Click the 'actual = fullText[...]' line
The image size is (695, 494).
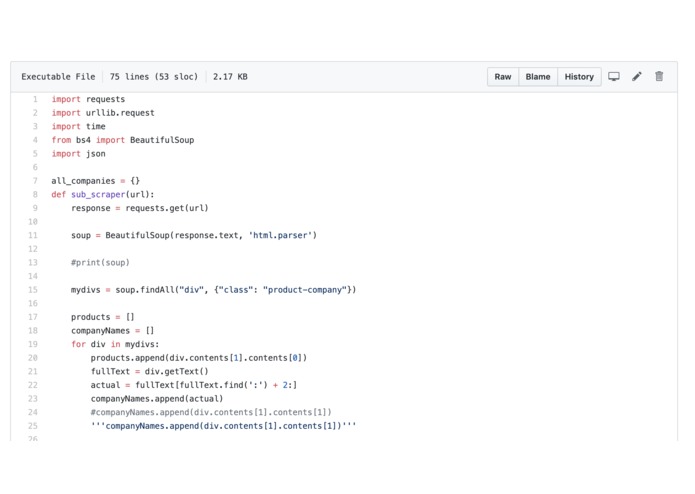pos(194,385)
